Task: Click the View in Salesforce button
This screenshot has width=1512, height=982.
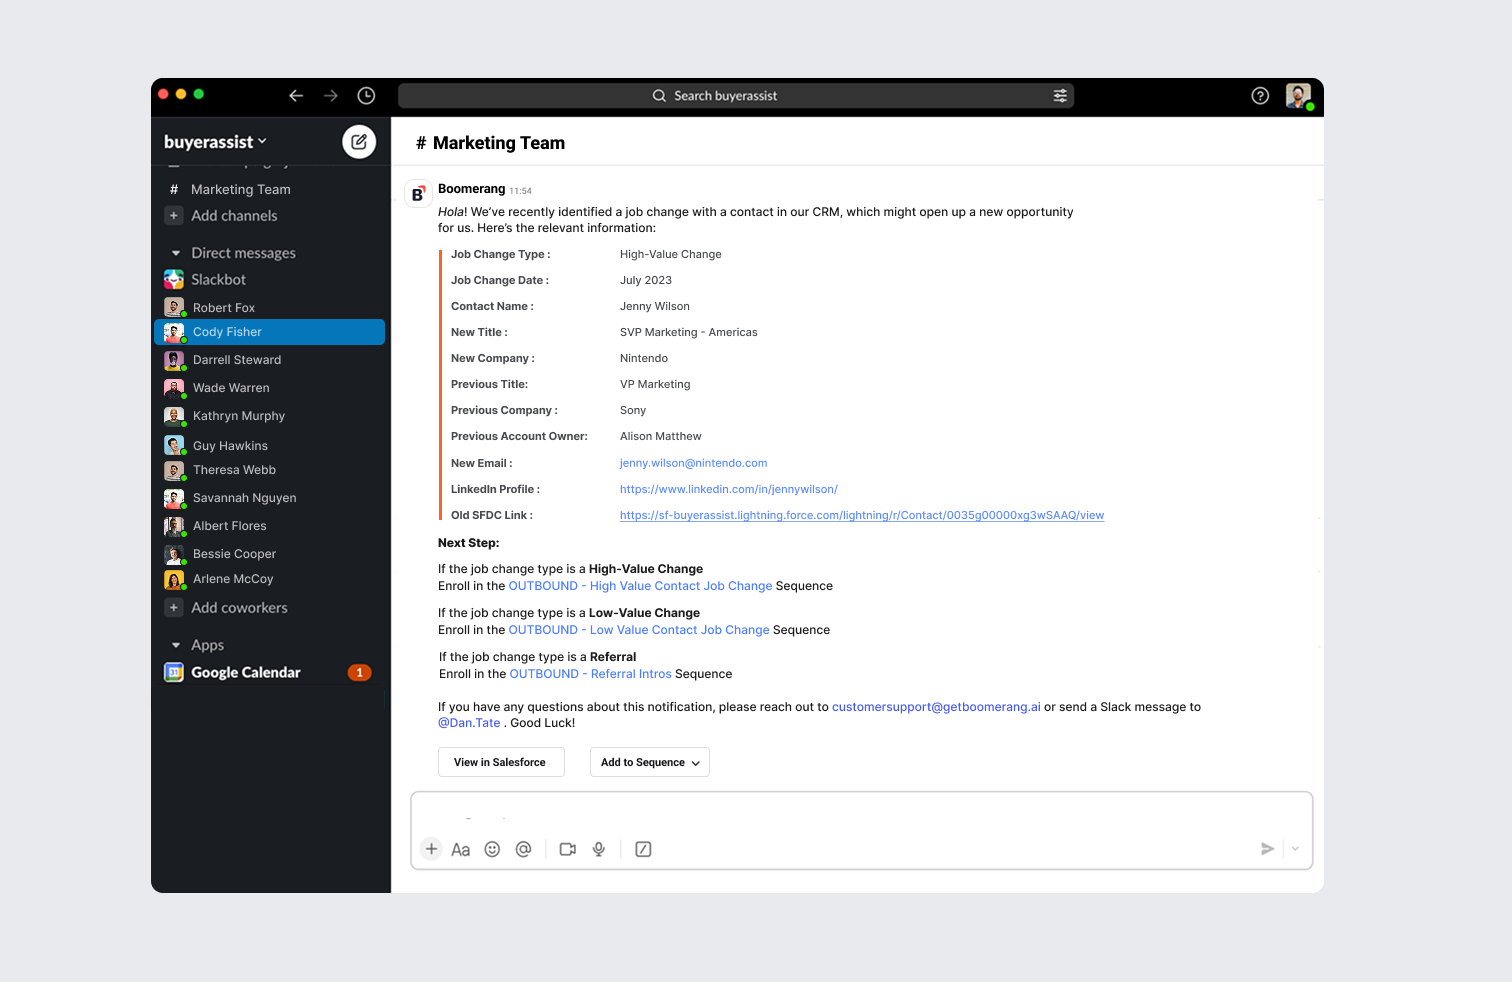Action: pos(501,762)
